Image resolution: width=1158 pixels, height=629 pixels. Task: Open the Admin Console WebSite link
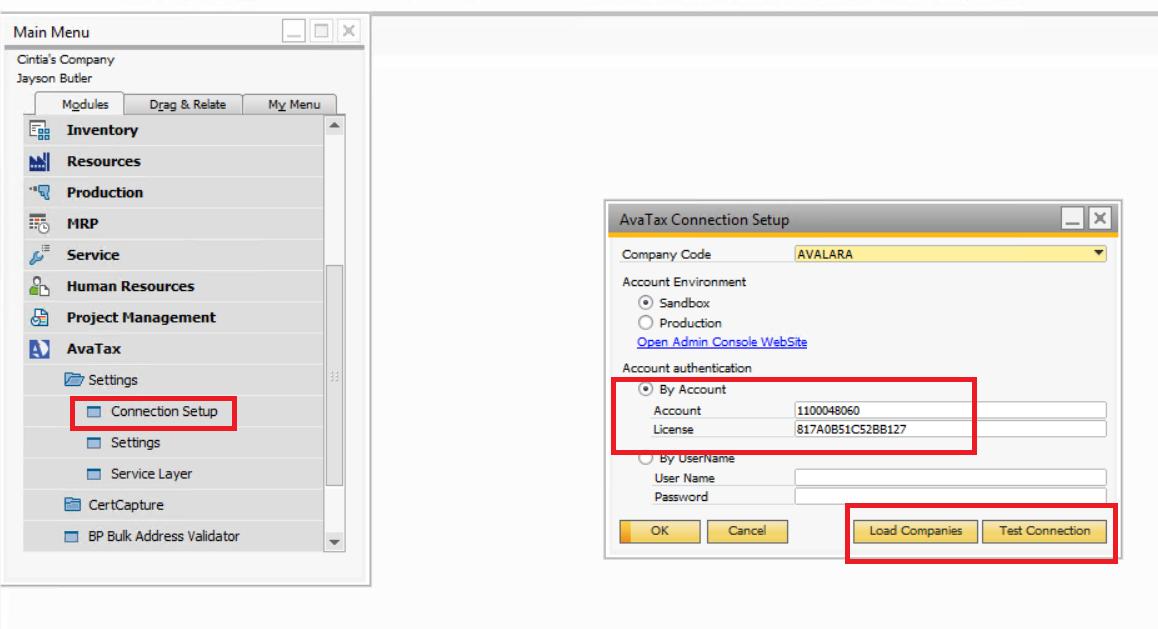click(x=722, y=342)
